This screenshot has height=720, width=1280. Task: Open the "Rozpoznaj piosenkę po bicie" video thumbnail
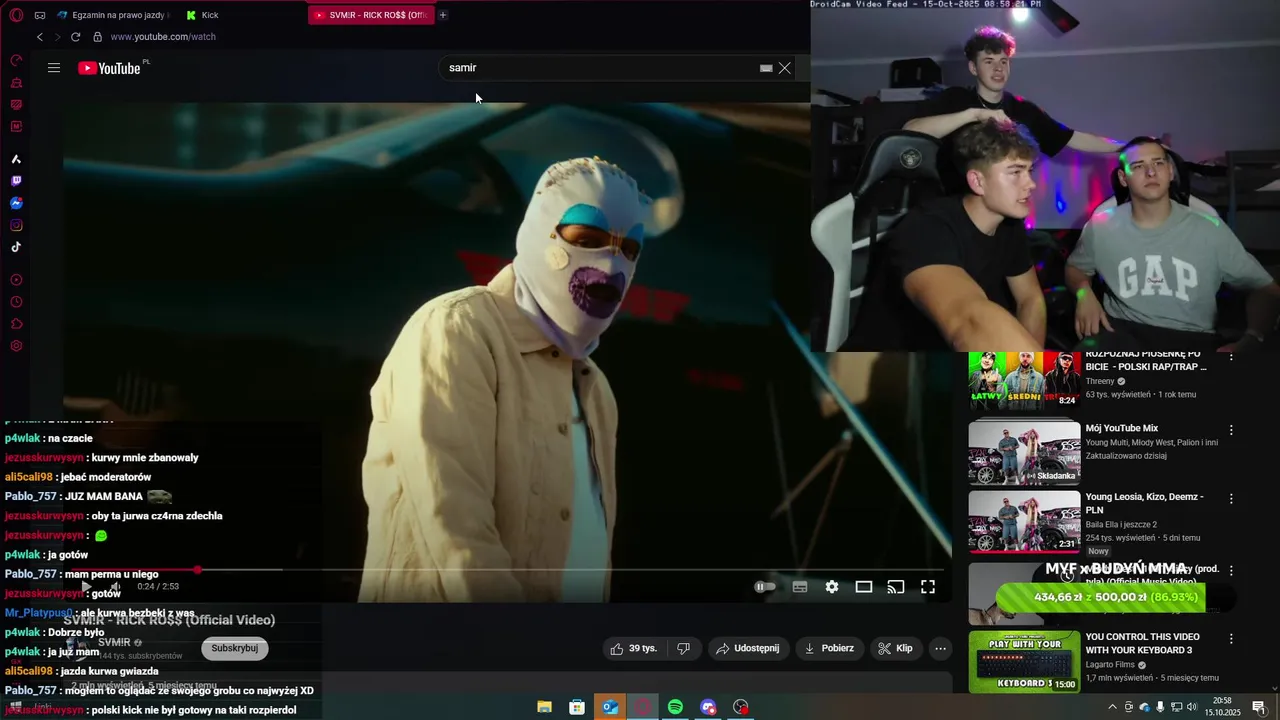[1024, 380]
